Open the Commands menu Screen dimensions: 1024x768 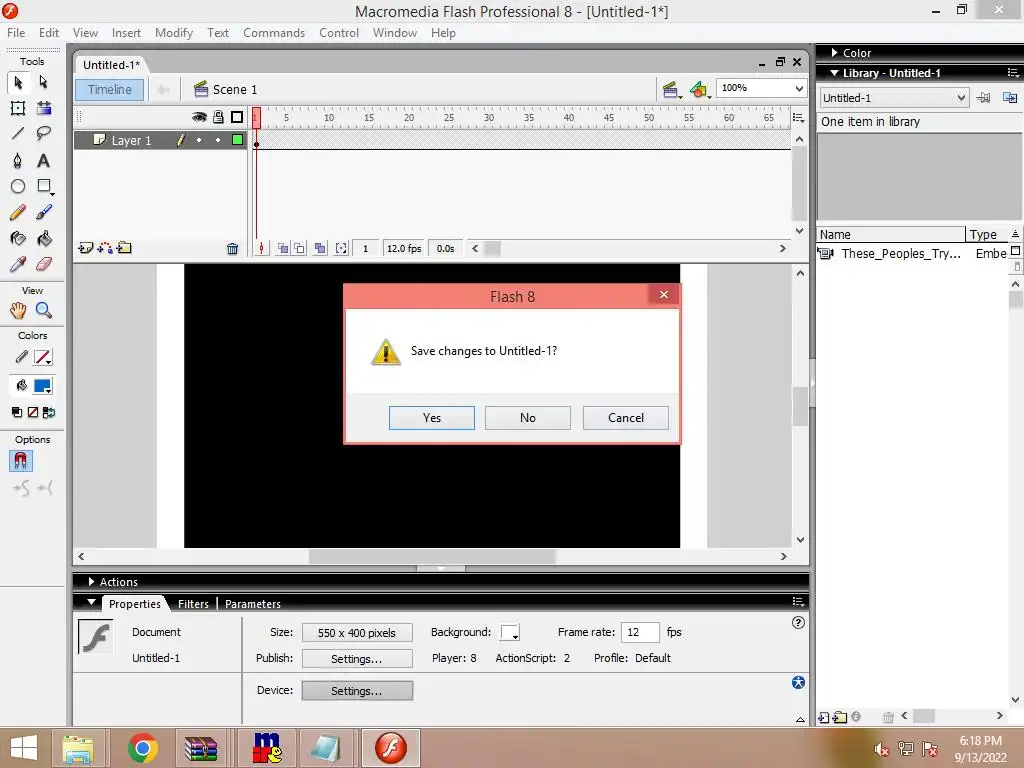click(x=274, y=33)
